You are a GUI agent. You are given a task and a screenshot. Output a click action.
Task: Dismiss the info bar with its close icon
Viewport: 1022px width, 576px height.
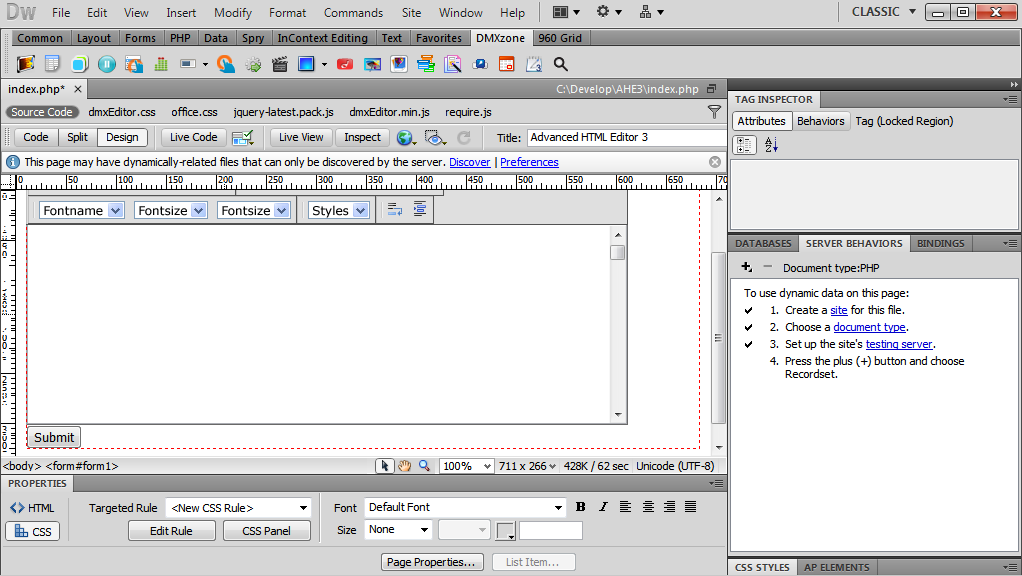coord(715,162)
